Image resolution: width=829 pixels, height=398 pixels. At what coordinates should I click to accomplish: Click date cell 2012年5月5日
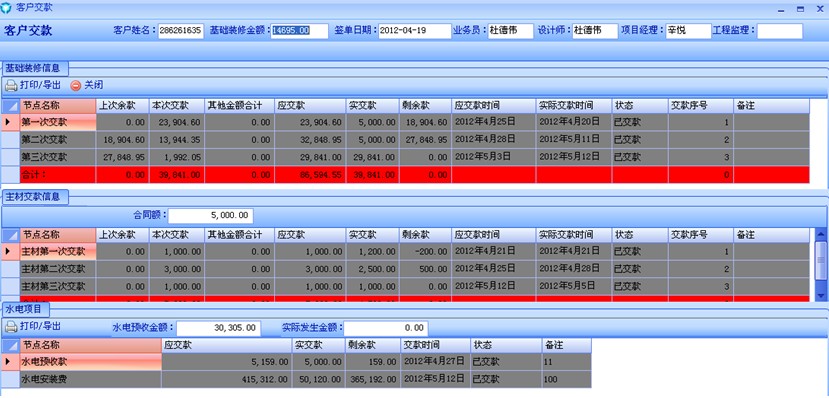574,286
